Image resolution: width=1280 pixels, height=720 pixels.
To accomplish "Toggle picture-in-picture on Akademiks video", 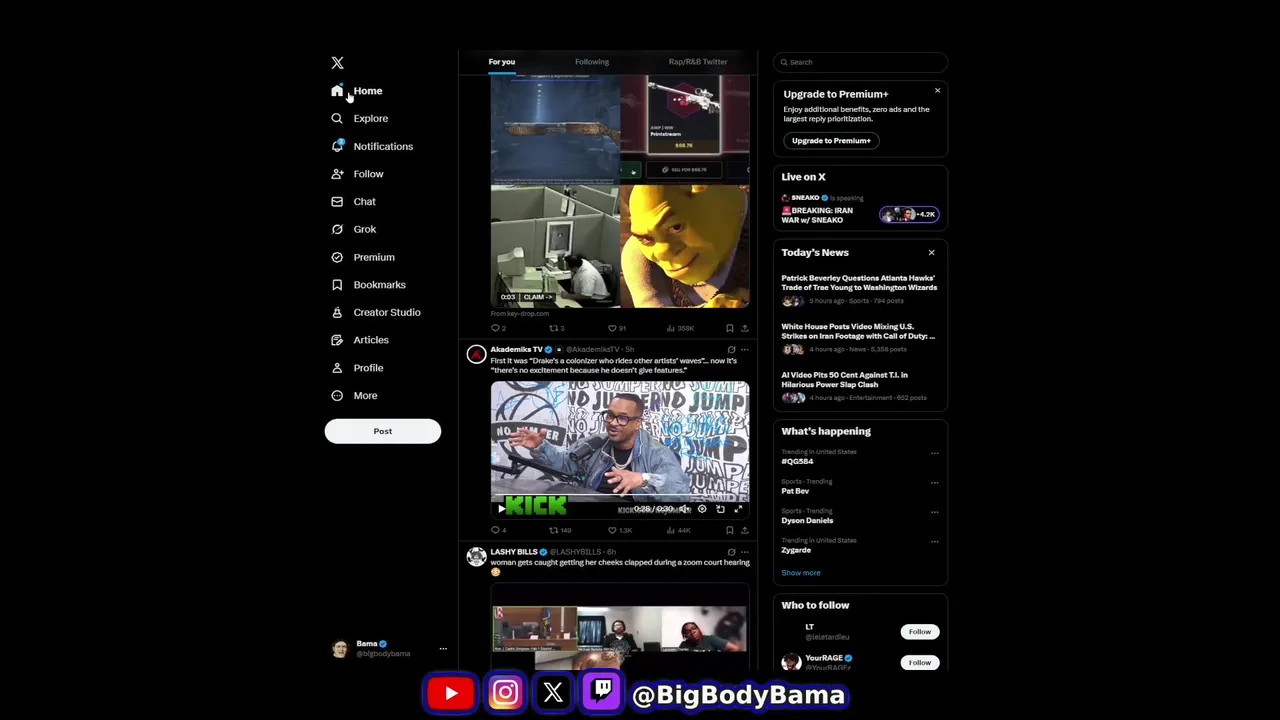I will [720, 509].
